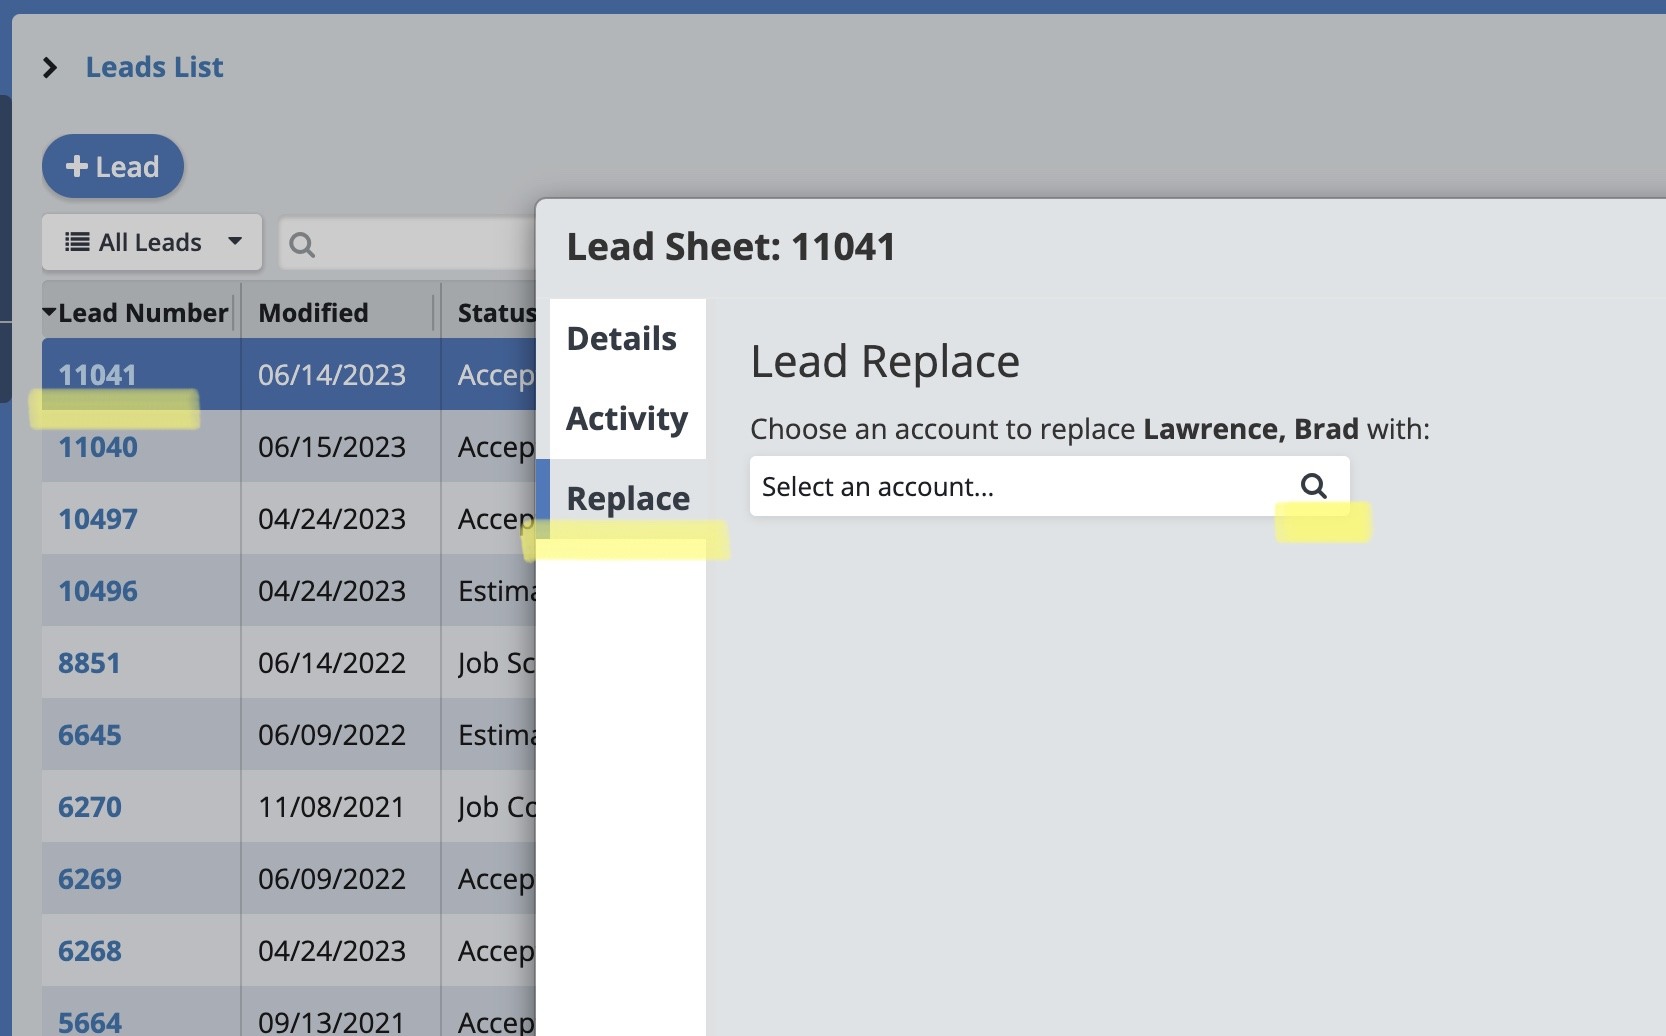
Task: Sort by Lead Number column arrow
Action: pos(49,313)
